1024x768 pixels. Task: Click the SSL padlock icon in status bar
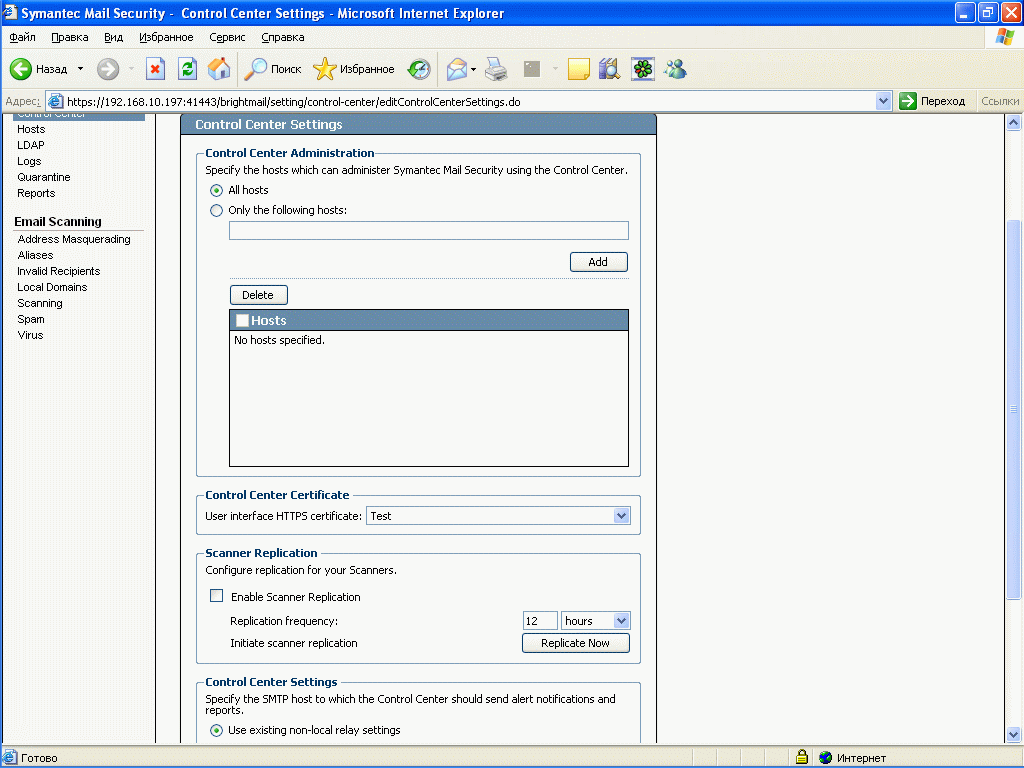click(802, 757)
